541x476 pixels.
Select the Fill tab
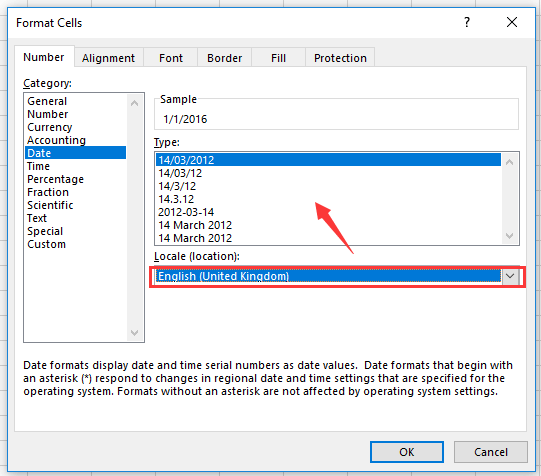pos(278,58)
